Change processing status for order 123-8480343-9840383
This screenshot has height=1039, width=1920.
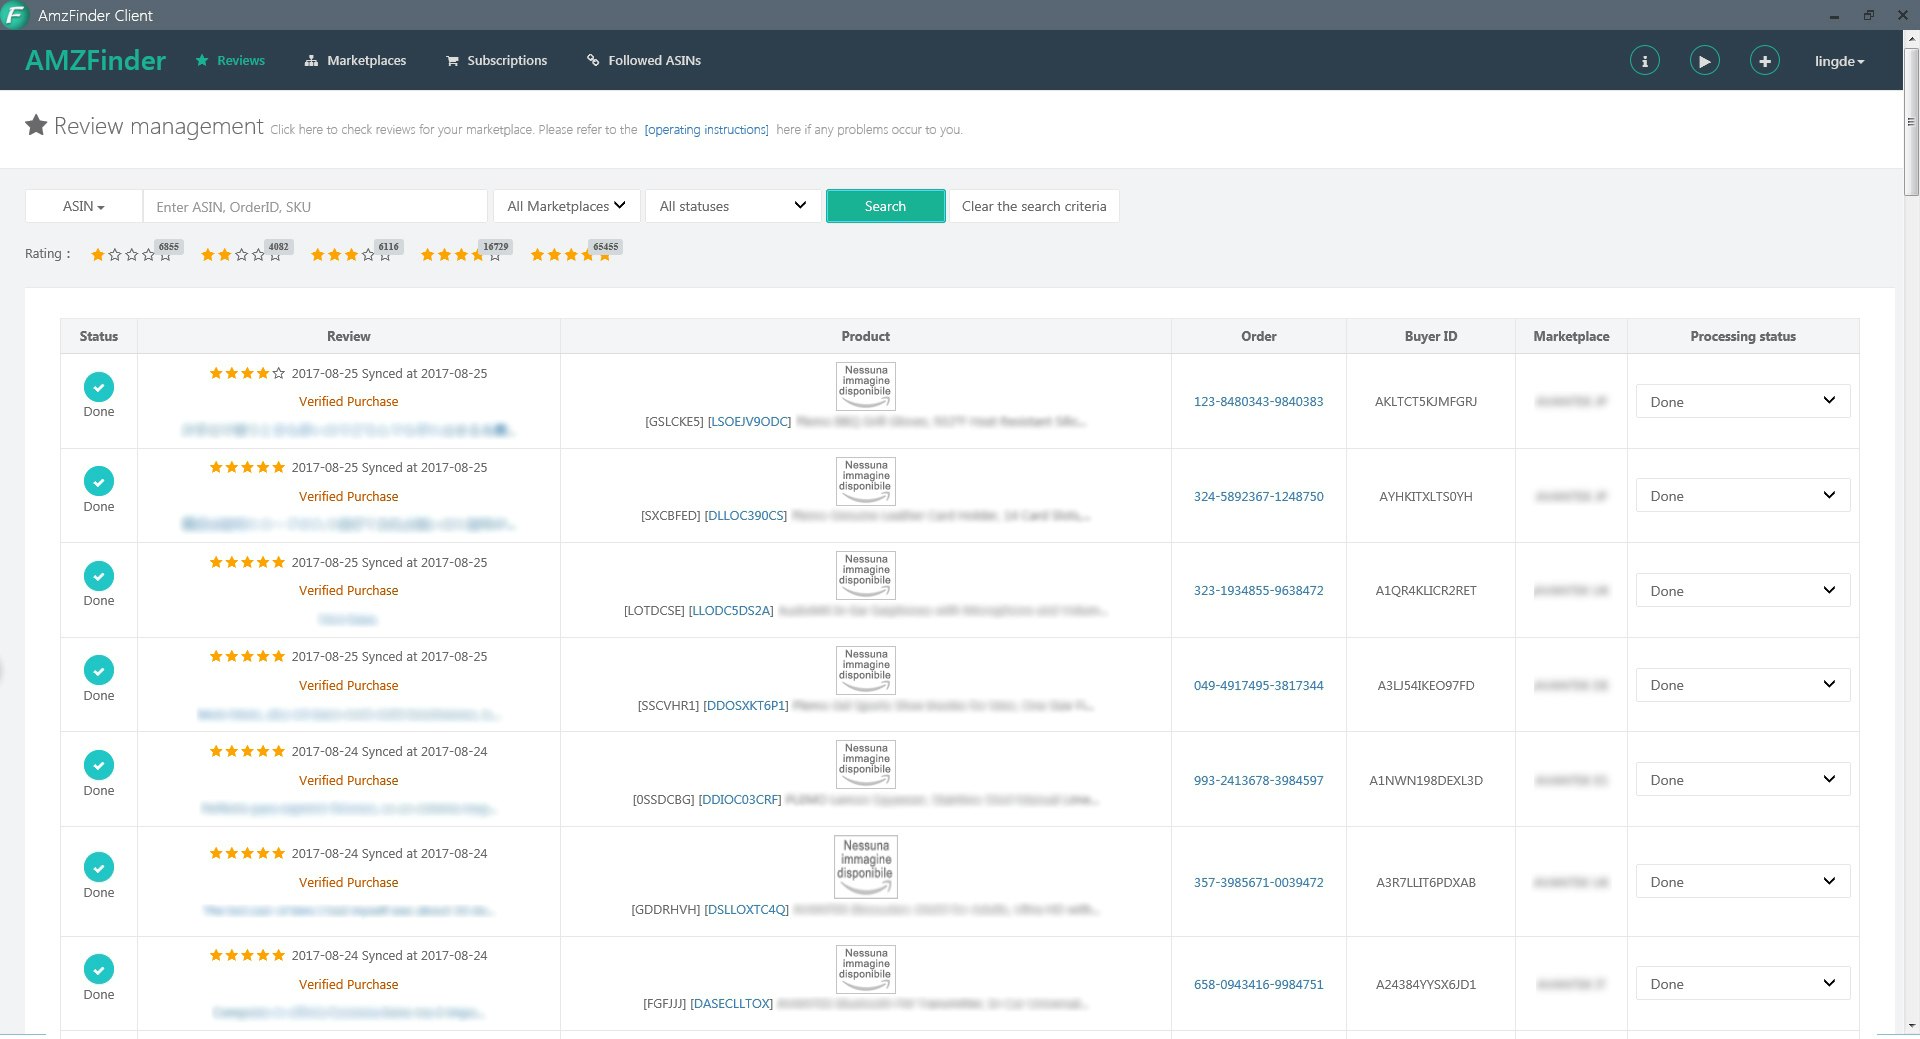tap(1743, 401)
